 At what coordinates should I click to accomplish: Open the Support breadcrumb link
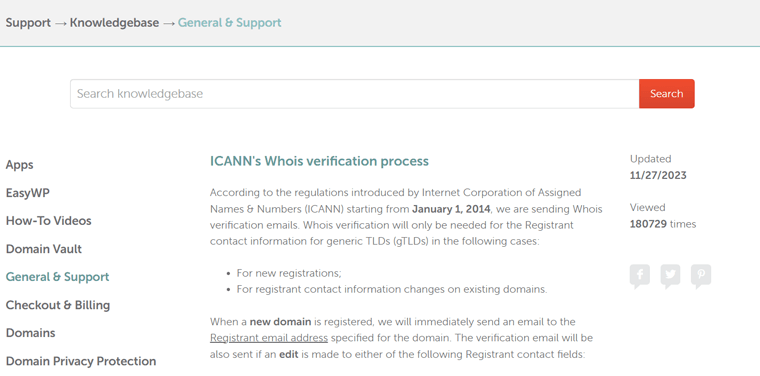point(28,23)
